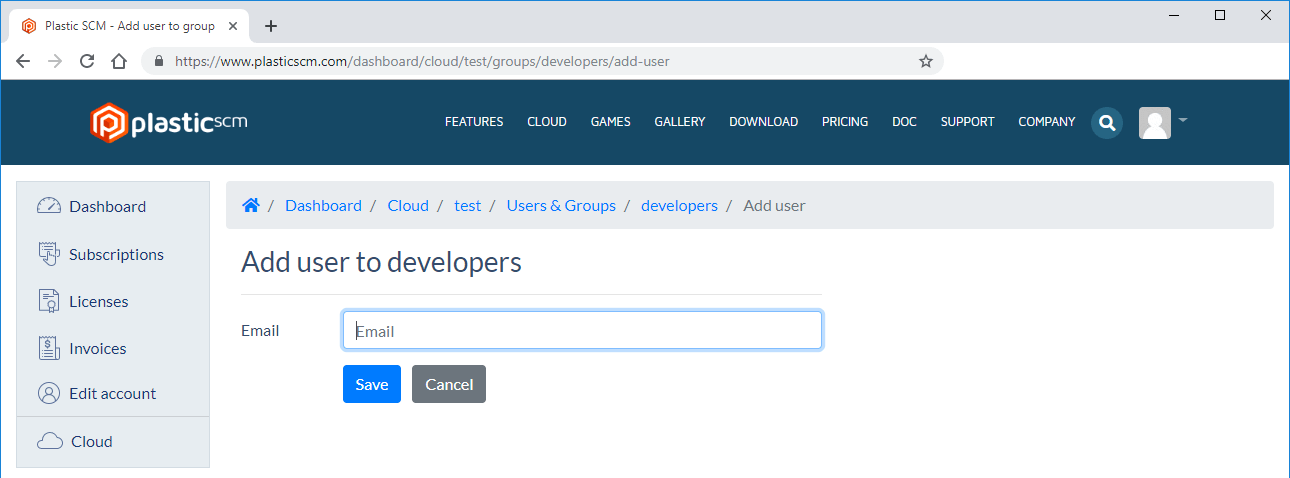The height and width of the screenshot is (478, 1290).
Task: Select Invoices label in sidebar
Action: click(x=98, y=348)
